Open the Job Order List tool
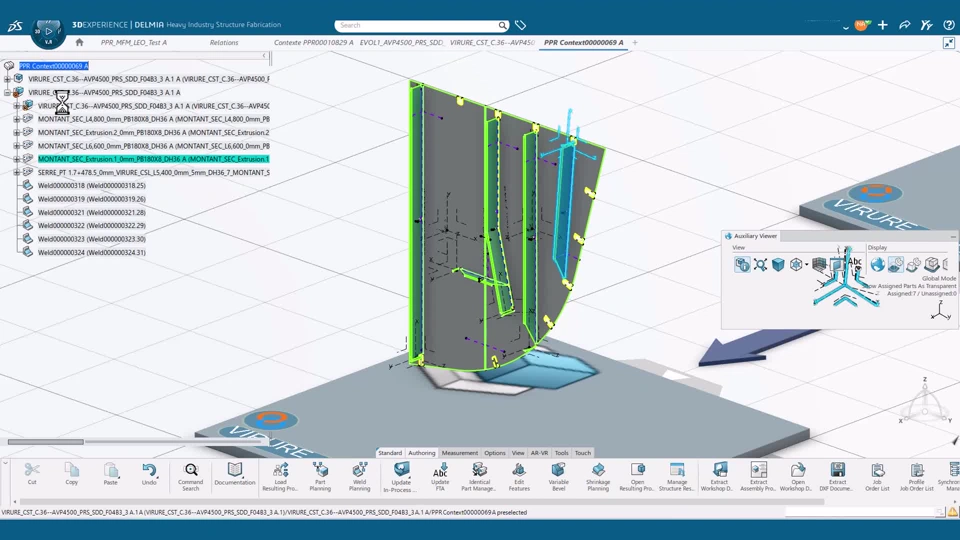Image resolution: width=960 pixels, height=540 pixels. tap(877, 470)
